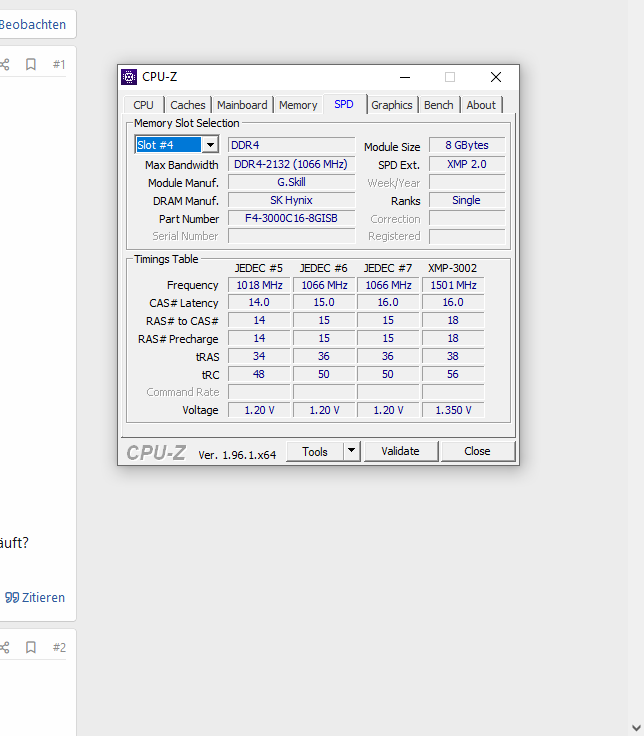Screen dimensions: 644x736
Task: Click the G.Skill module manufacturer value
Action: pyautogui.click(x=291, y=182)
